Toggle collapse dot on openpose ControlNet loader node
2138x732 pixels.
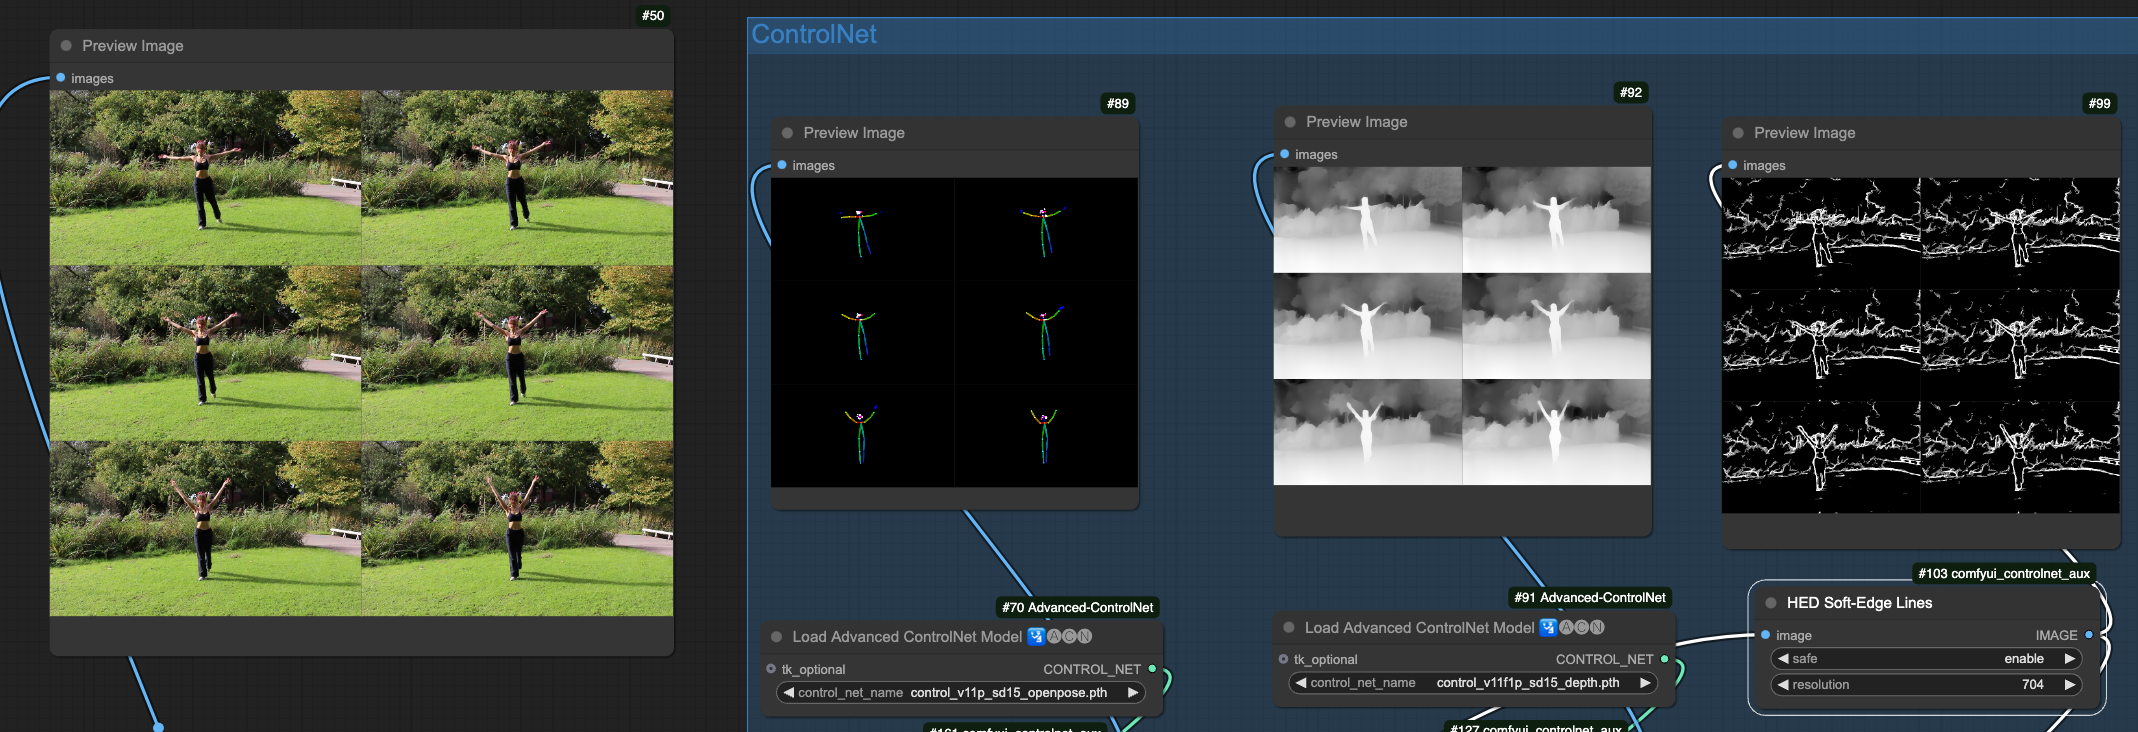tap(777, 637)
